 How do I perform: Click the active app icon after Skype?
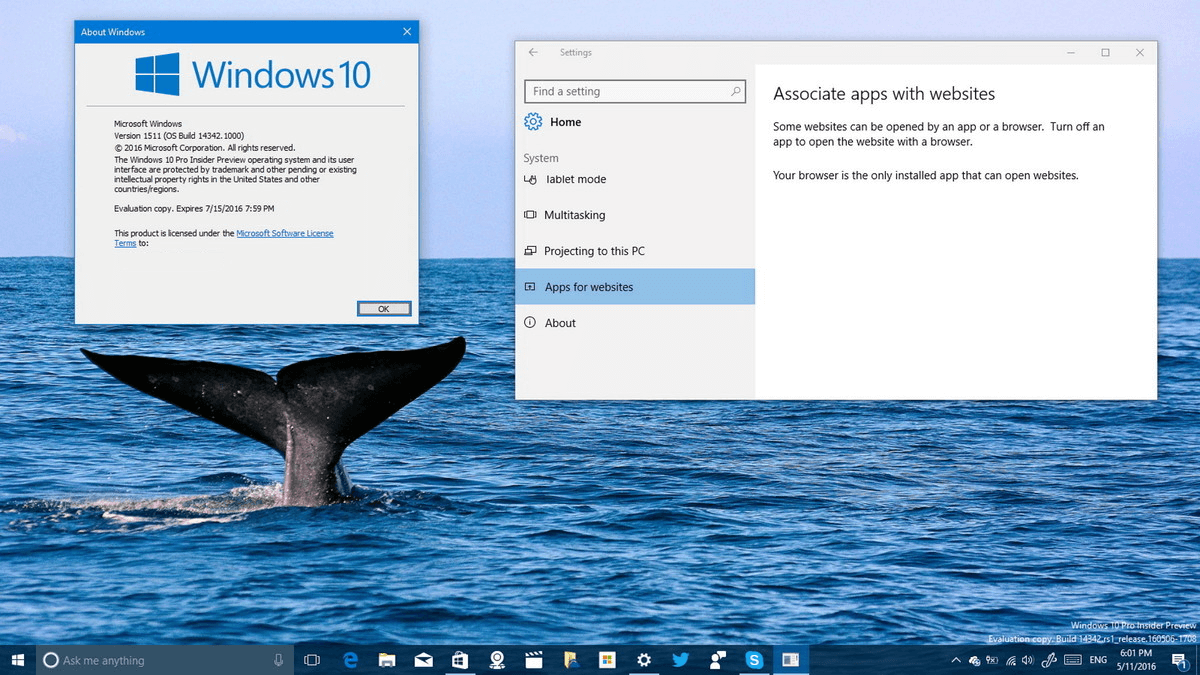(791, 660)
